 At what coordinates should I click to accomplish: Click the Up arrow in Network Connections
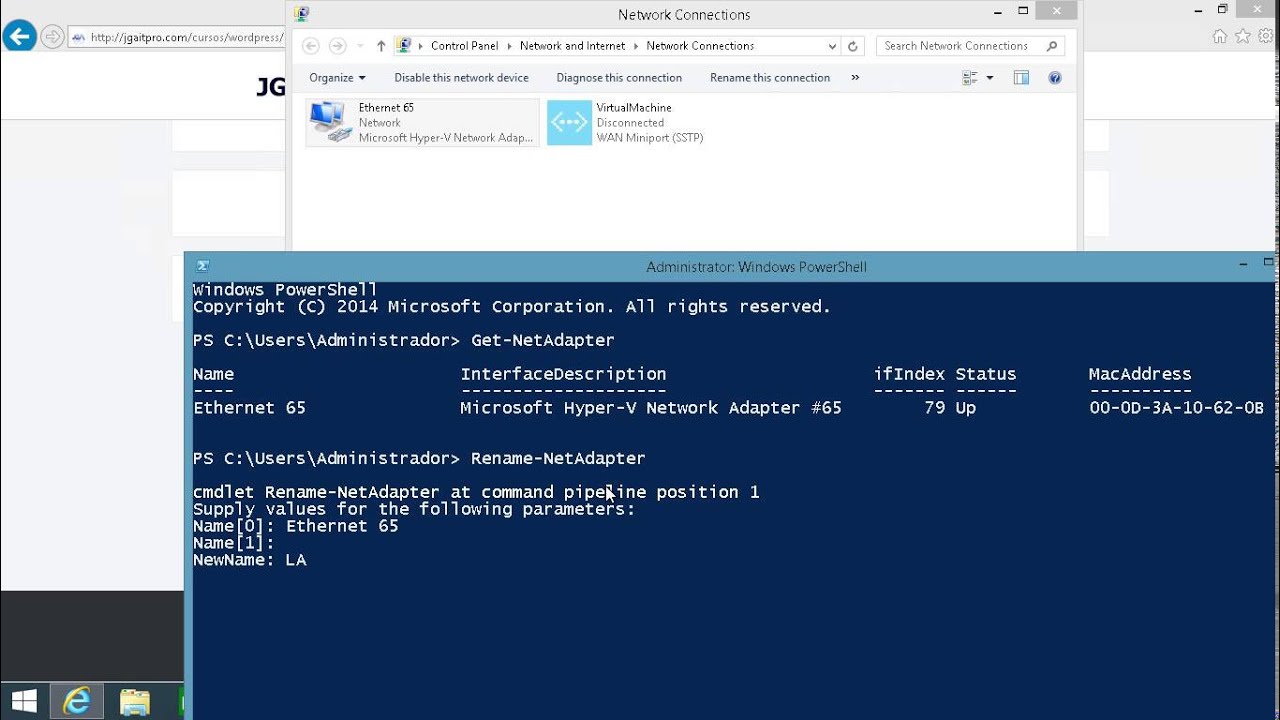(x=381, y=46)
